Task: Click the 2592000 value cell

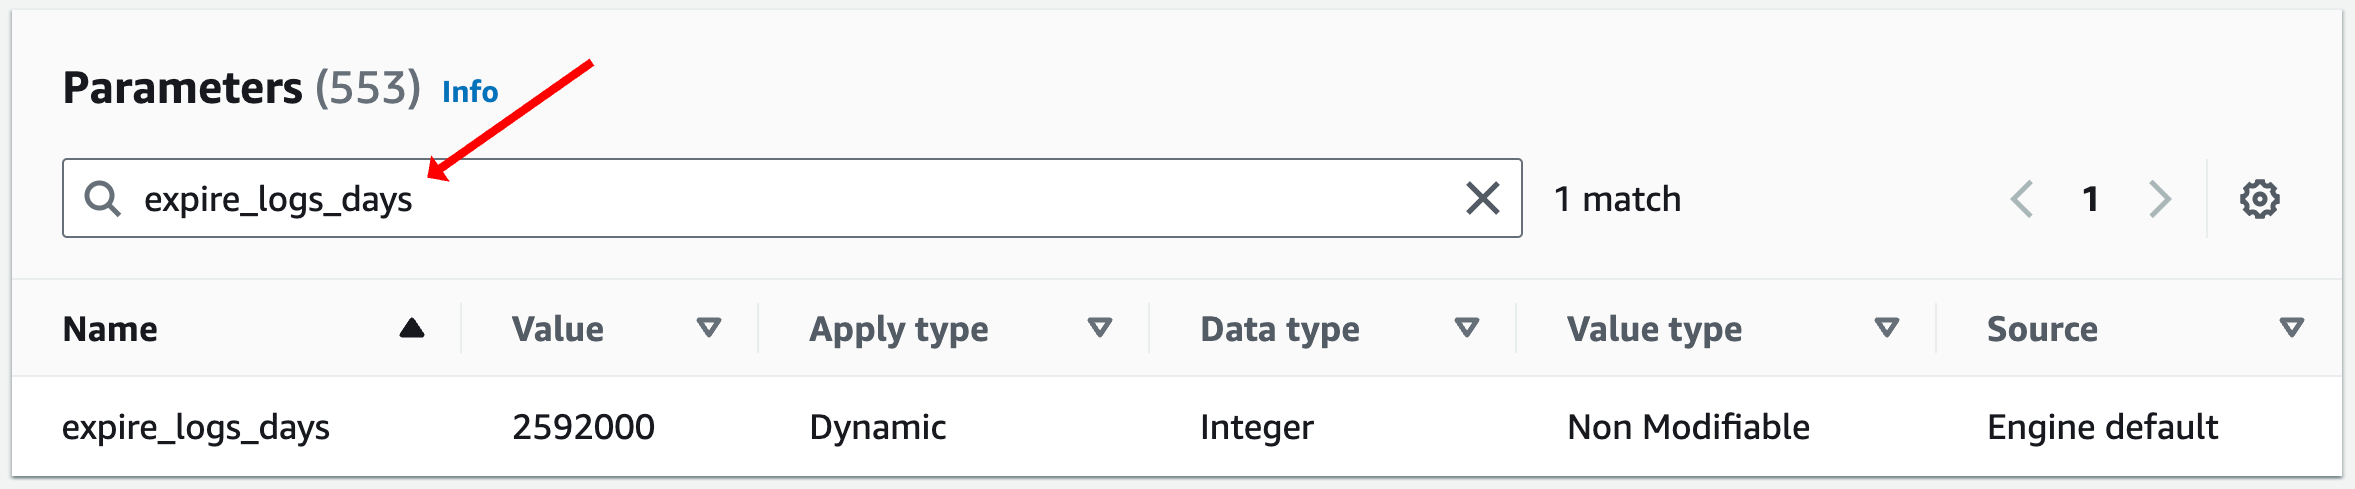Action: [584, 427]
